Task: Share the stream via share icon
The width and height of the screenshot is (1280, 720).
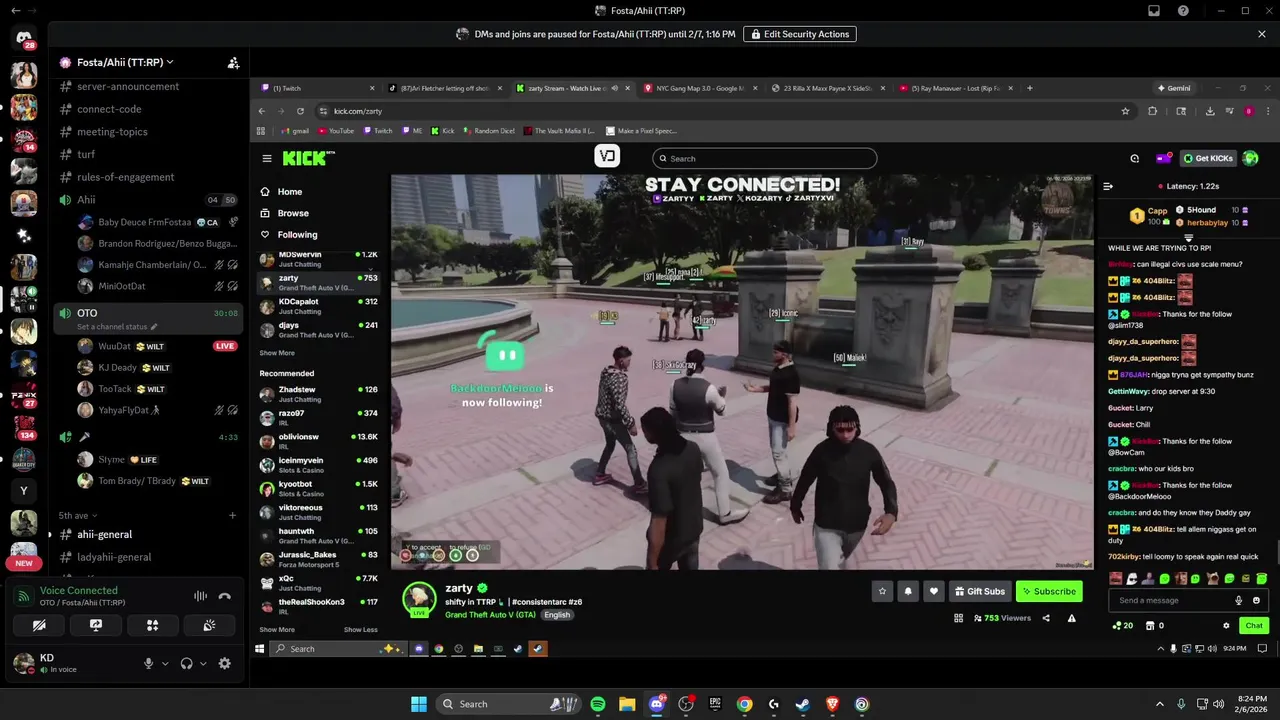Action: click(1046, 618)
